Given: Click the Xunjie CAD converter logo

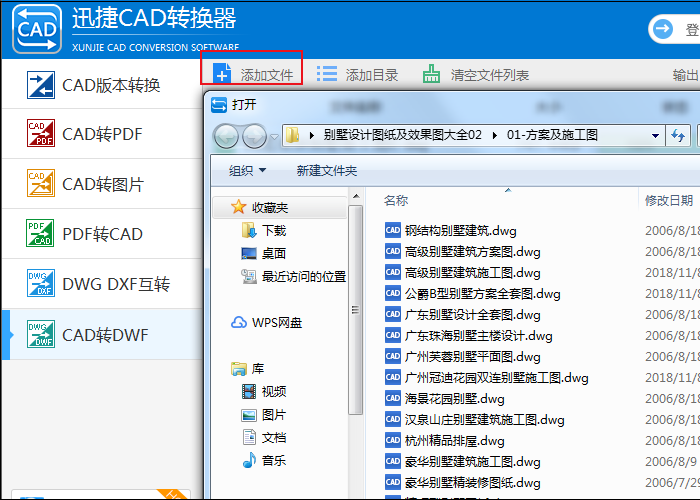Looking at the screenshot, I should [37, 29].
